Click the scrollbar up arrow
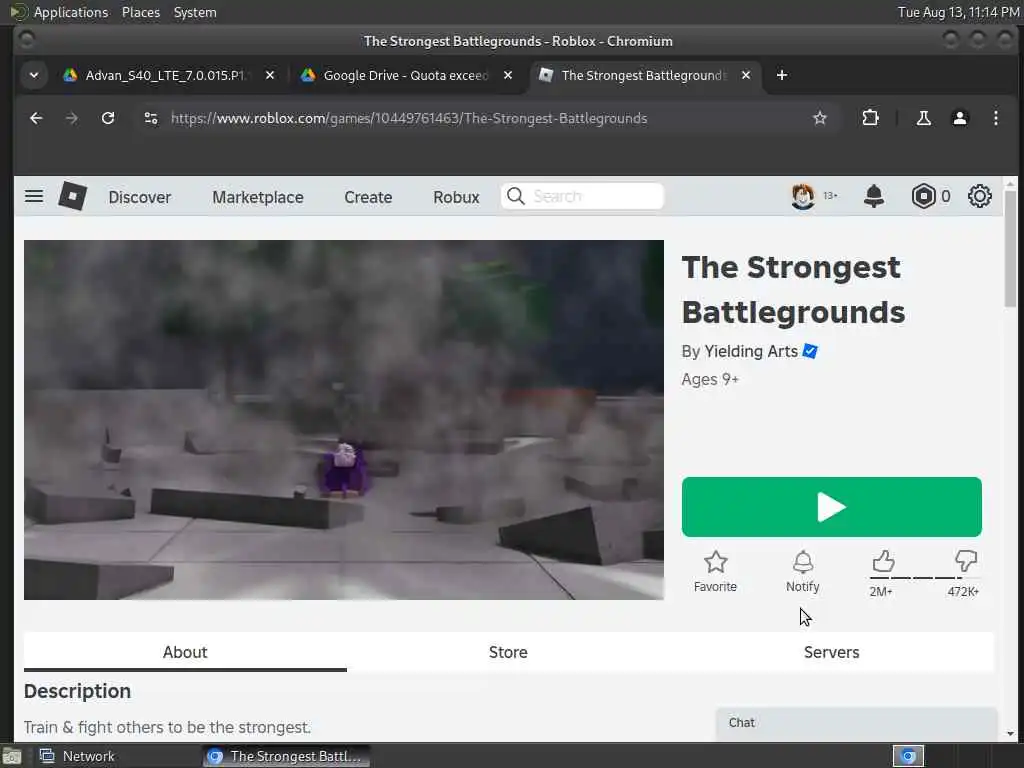This screenshot has height=768, width=1024. click(x=1010, y=184)
